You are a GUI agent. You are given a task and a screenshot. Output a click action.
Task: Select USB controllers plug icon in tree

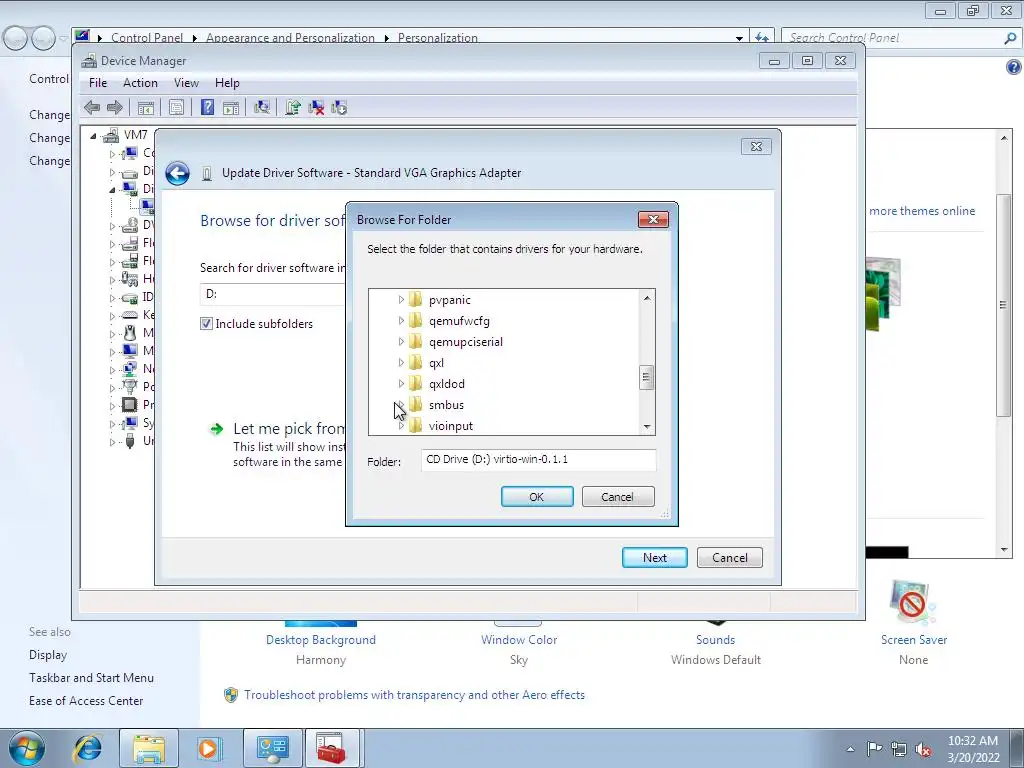(129, 441)
